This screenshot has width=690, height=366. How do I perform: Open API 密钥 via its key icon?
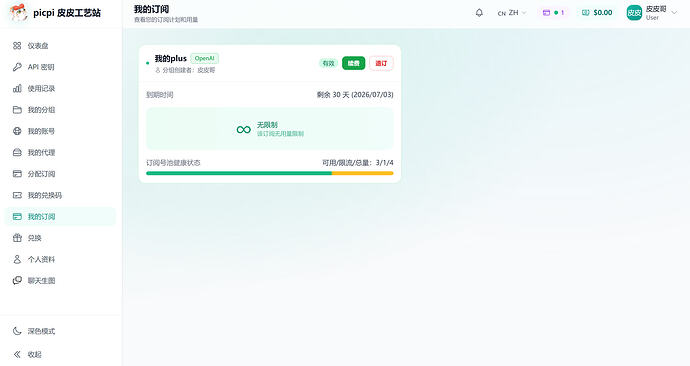17,67
